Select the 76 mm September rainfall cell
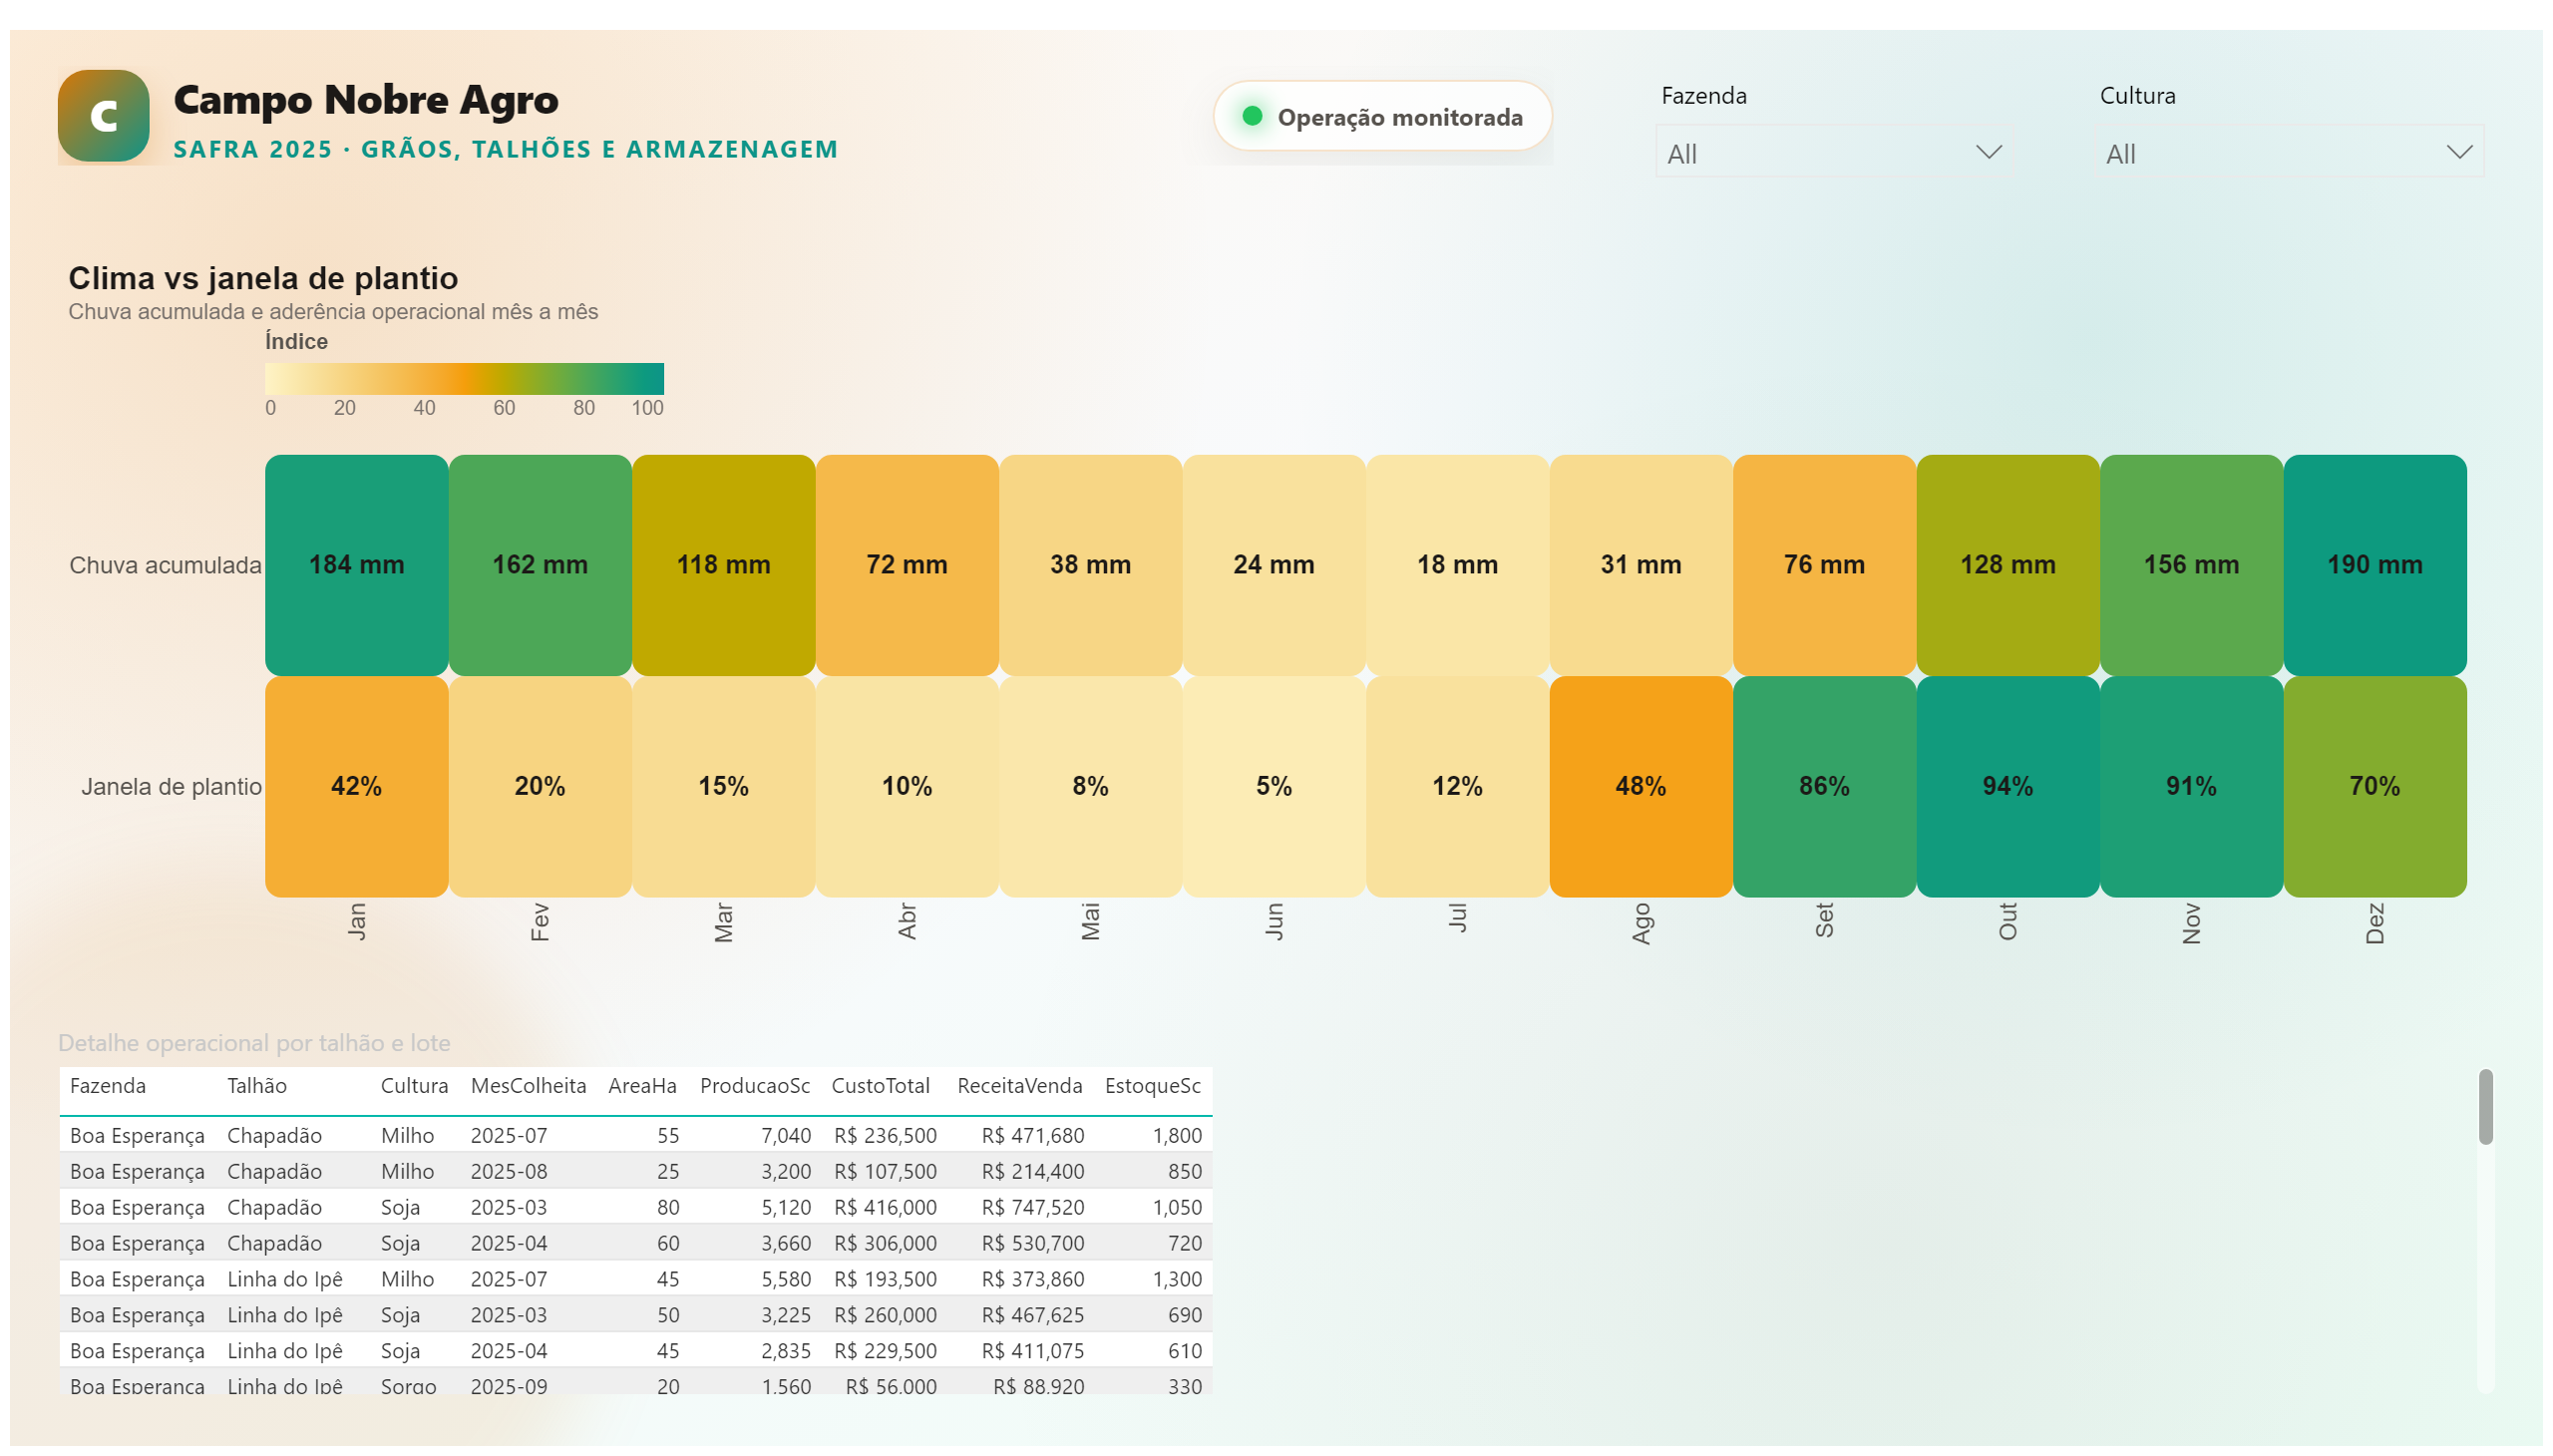Image resolution: width=2553 pixels, height=1456 pixels. point(1825,565)
